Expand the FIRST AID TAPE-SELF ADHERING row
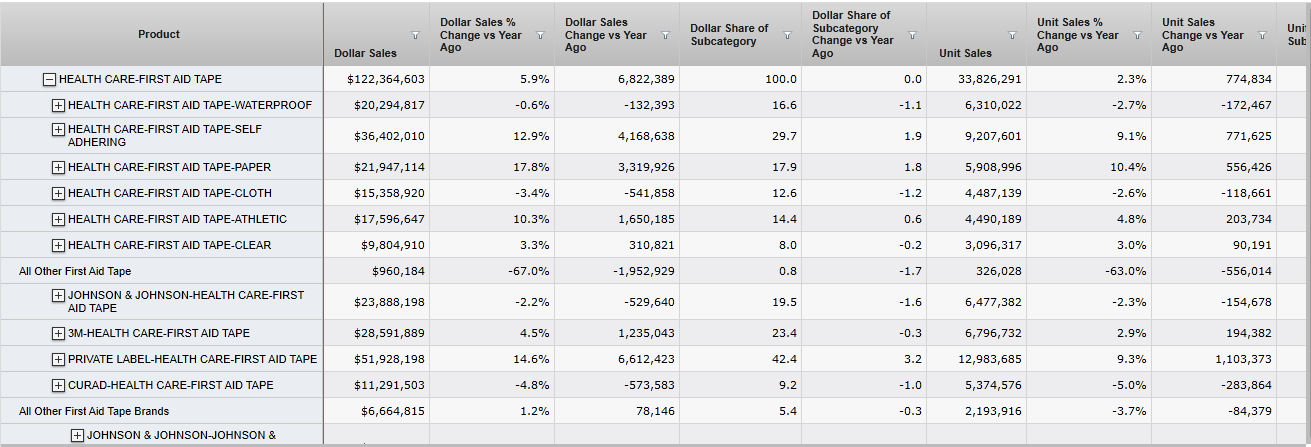 pyautogui.click(x=58, y=129)
